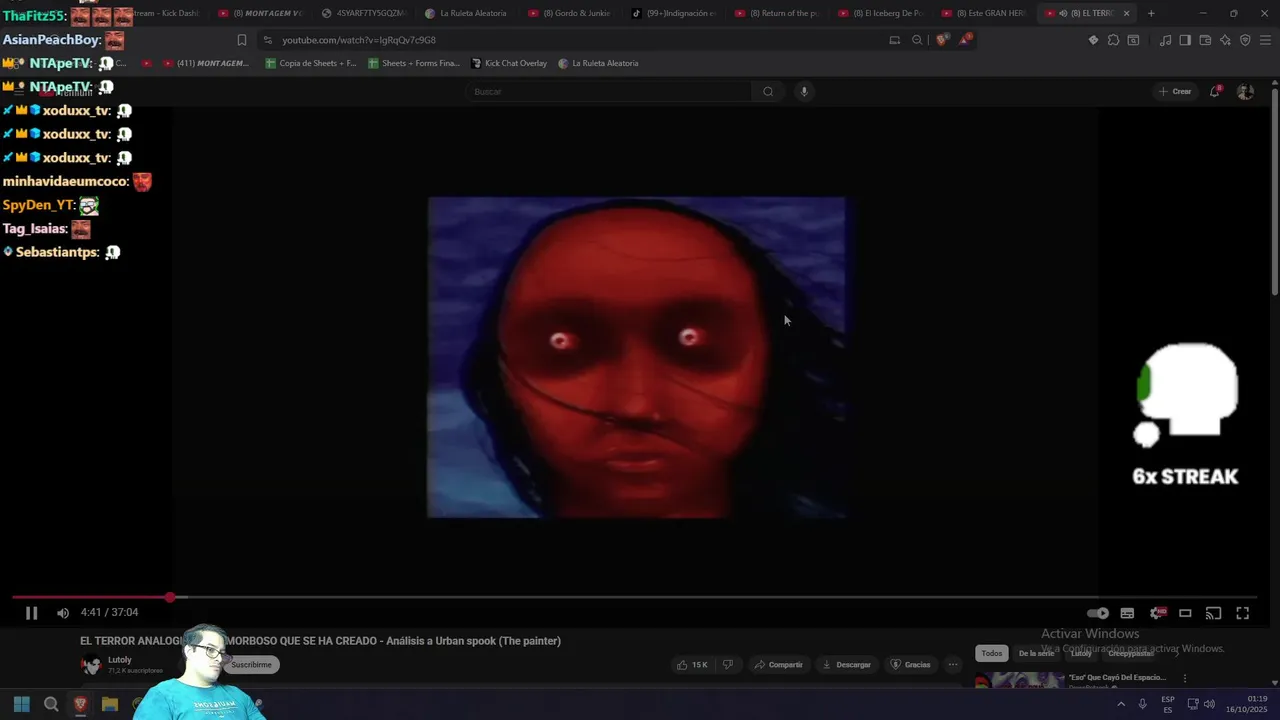The height and width of the screenshot is (720, 1280).
Task: Open Leo AI sparkle icon
Action: (1225, 40)
